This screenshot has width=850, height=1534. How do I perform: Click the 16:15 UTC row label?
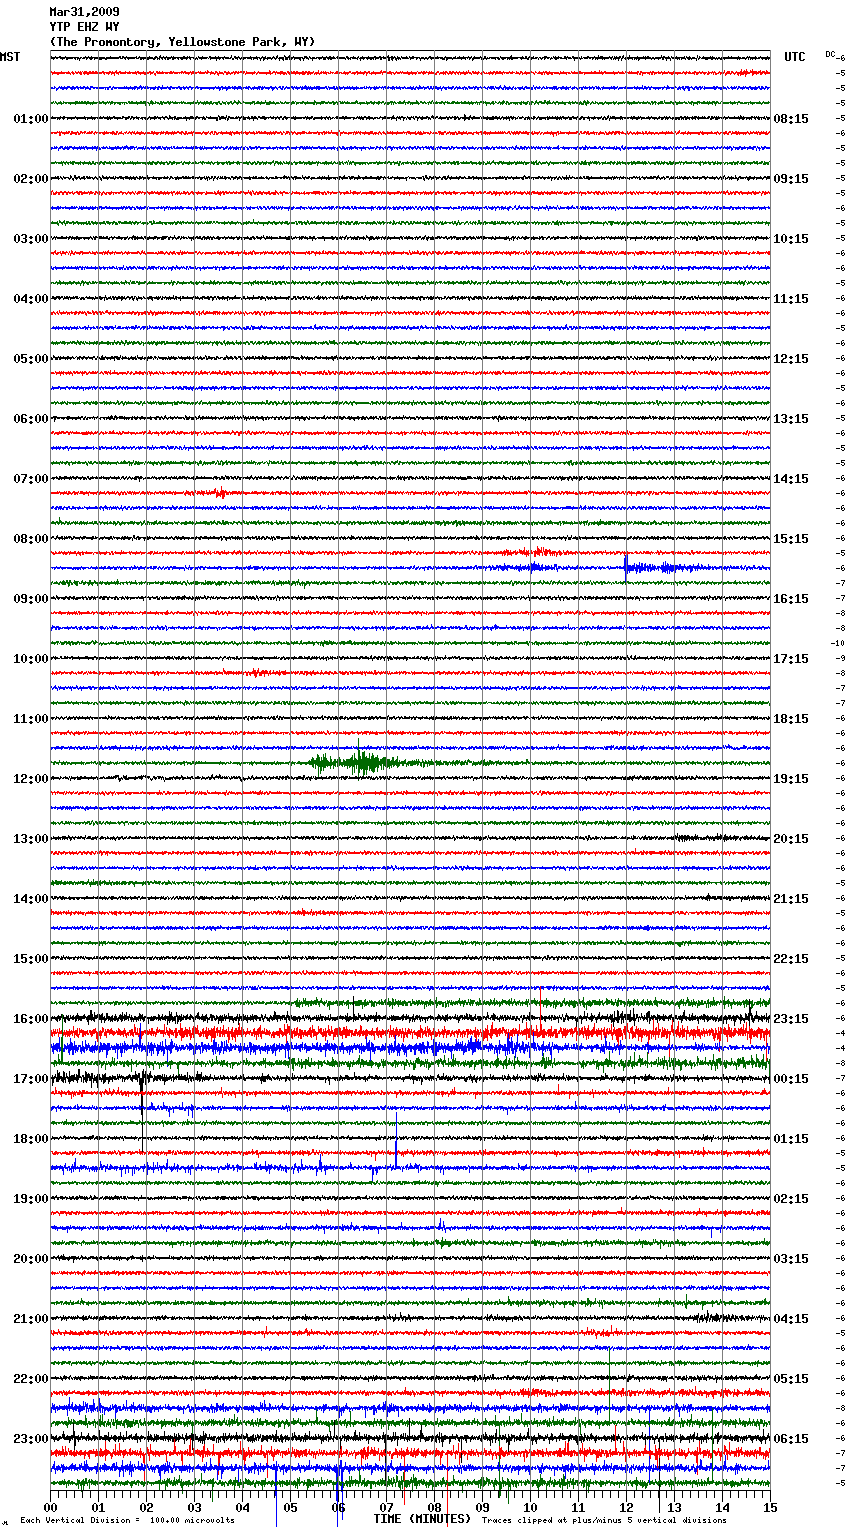791,599
